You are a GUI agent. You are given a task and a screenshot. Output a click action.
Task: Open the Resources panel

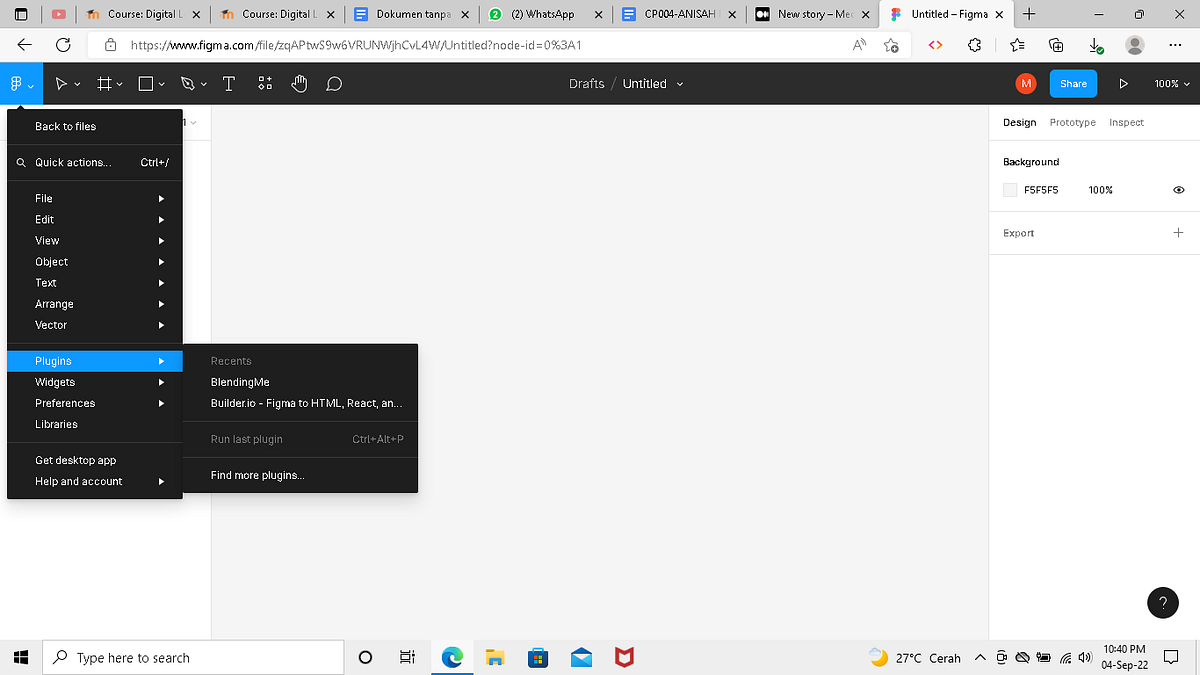(264, 83)
